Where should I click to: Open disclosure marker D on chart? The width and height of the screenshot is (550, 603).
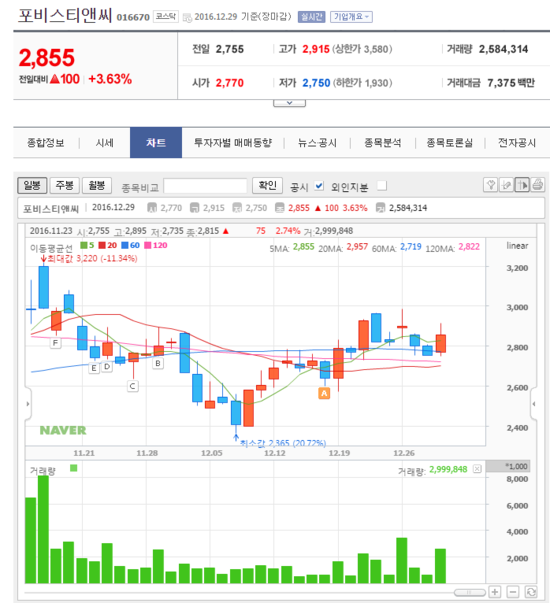(107, 366)
